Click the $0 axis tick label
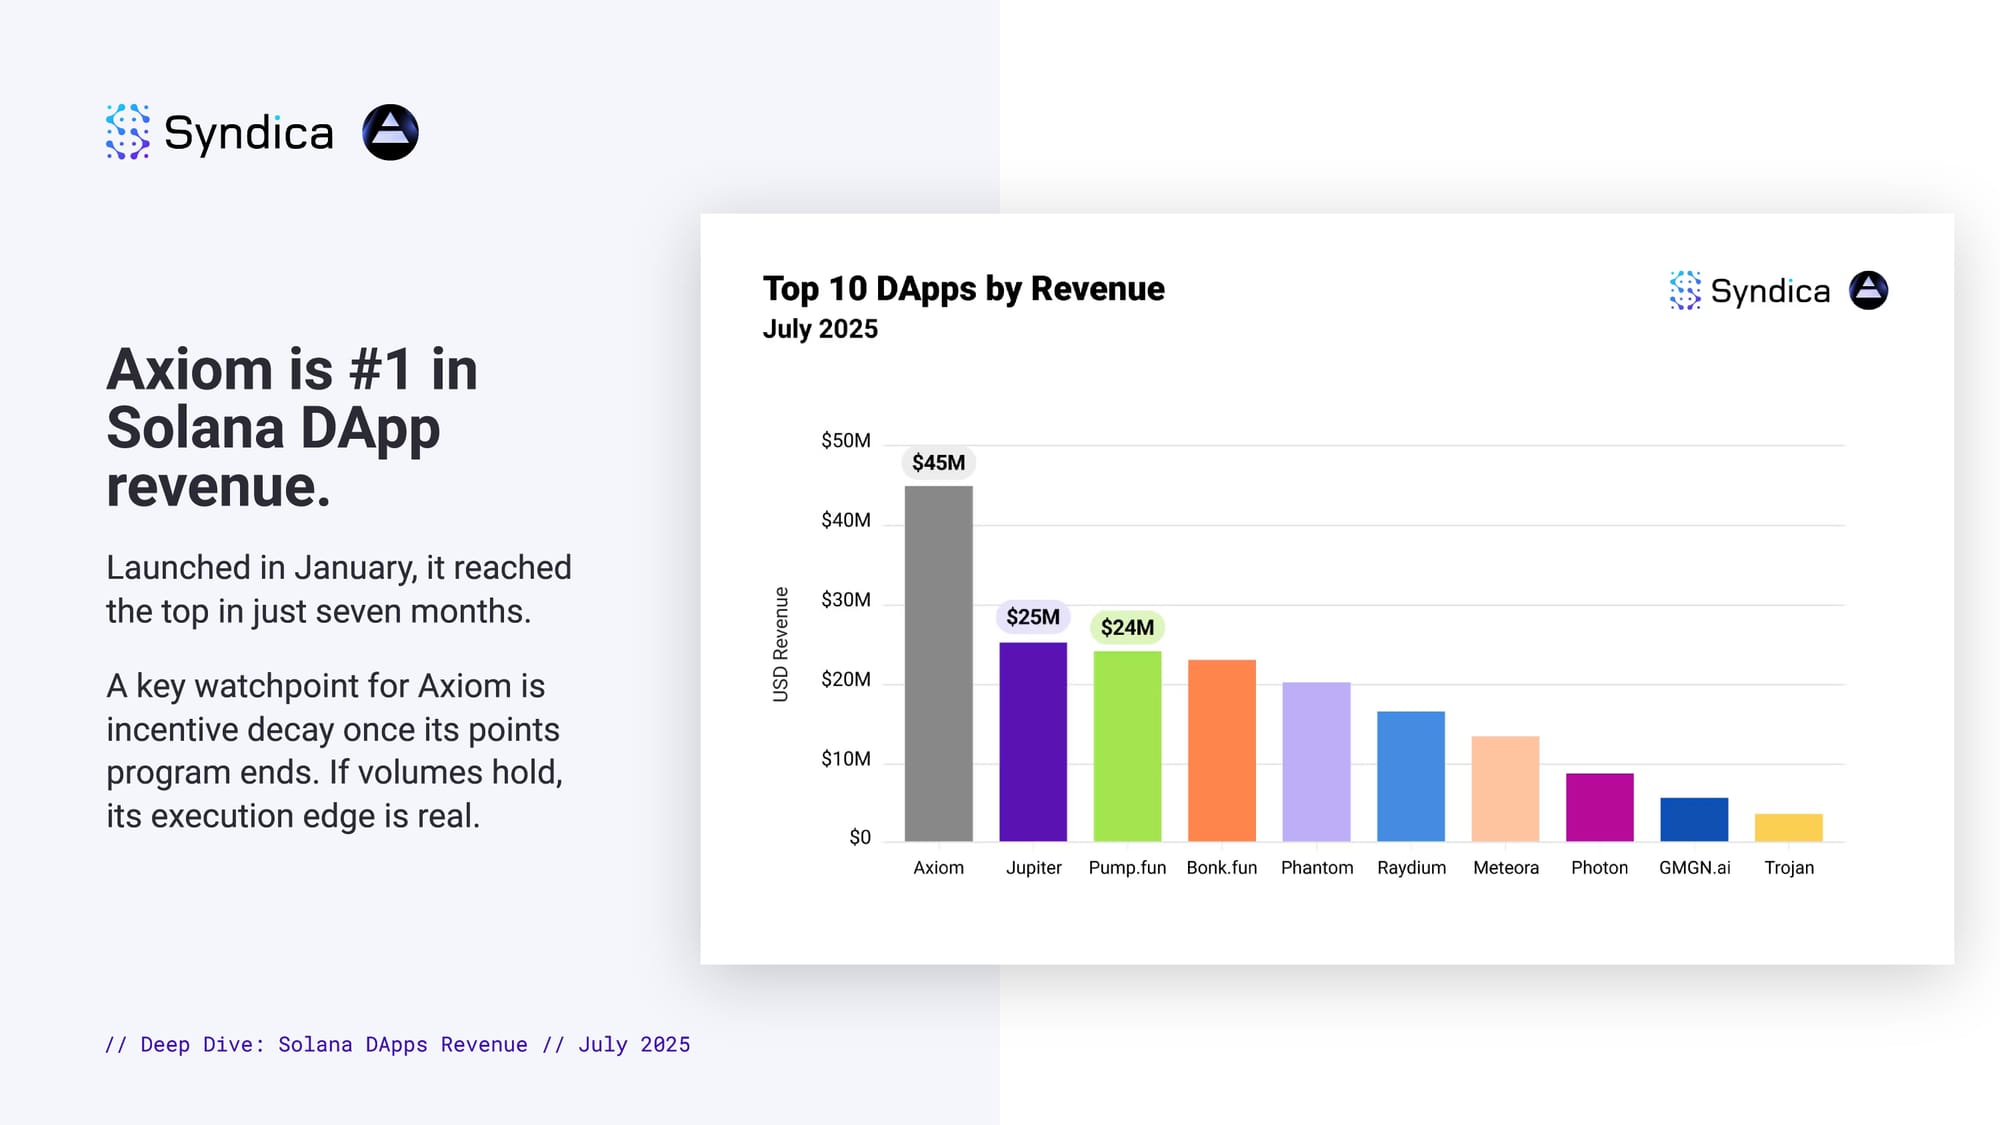This screenshot has width=2000, height=1125. tap(860, 837)
